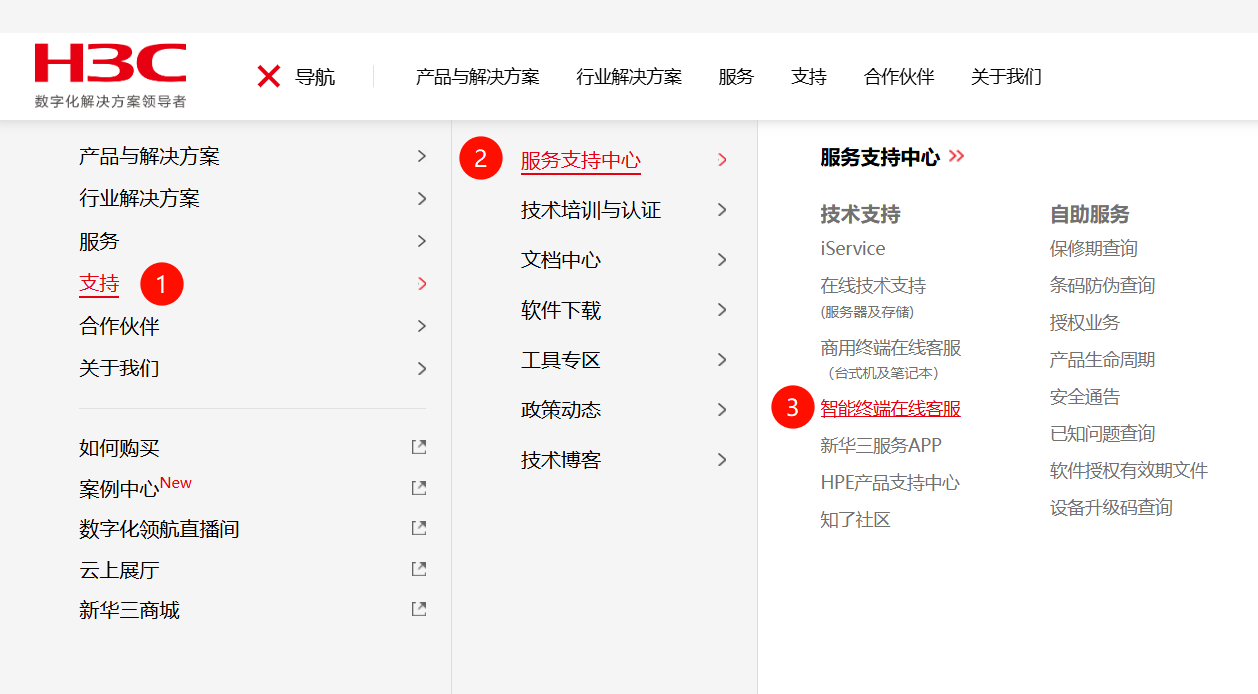Select 服务支持中心 in middle submenu

(581, 160)
